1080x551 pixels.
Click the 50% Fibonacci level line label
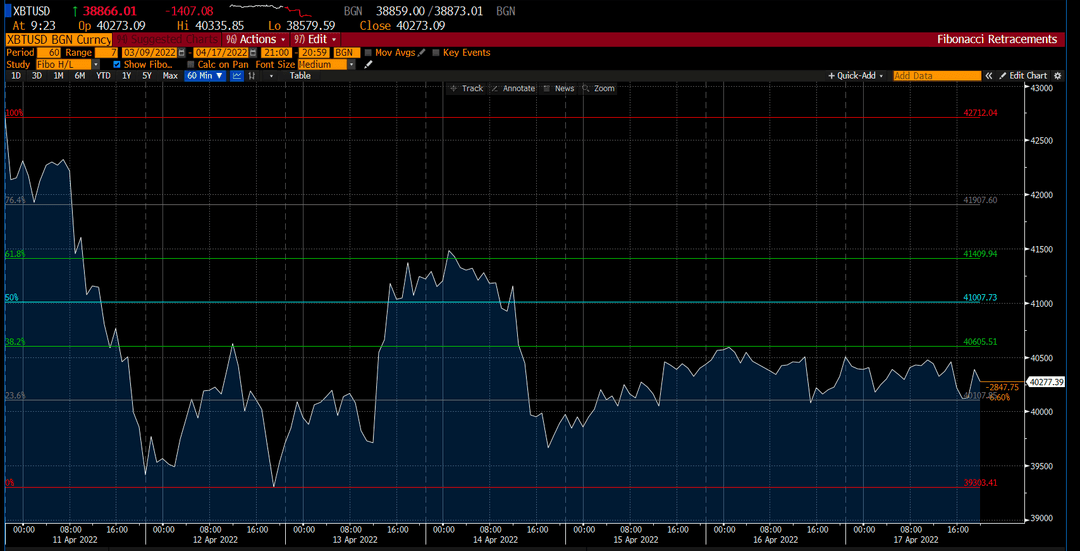coord(12,298)
